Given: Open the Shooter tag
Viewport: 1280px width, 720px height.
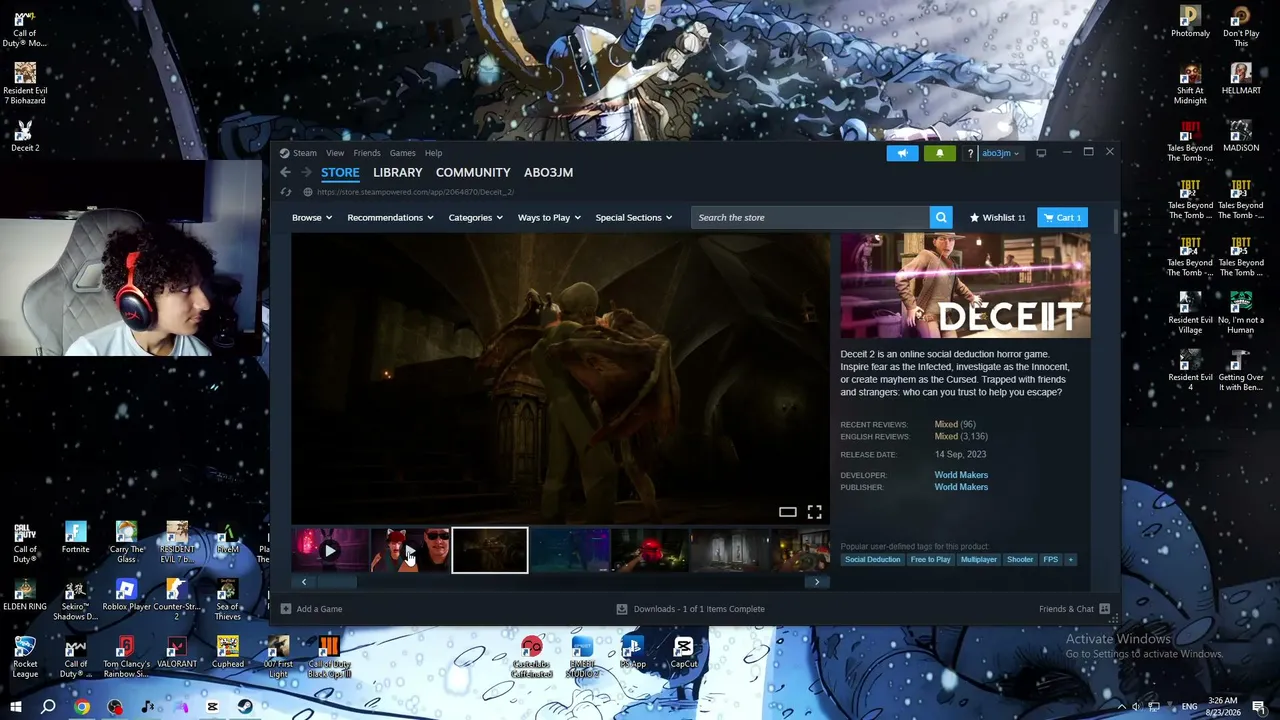Looking at the screenshot, I should pos(1020,559).
